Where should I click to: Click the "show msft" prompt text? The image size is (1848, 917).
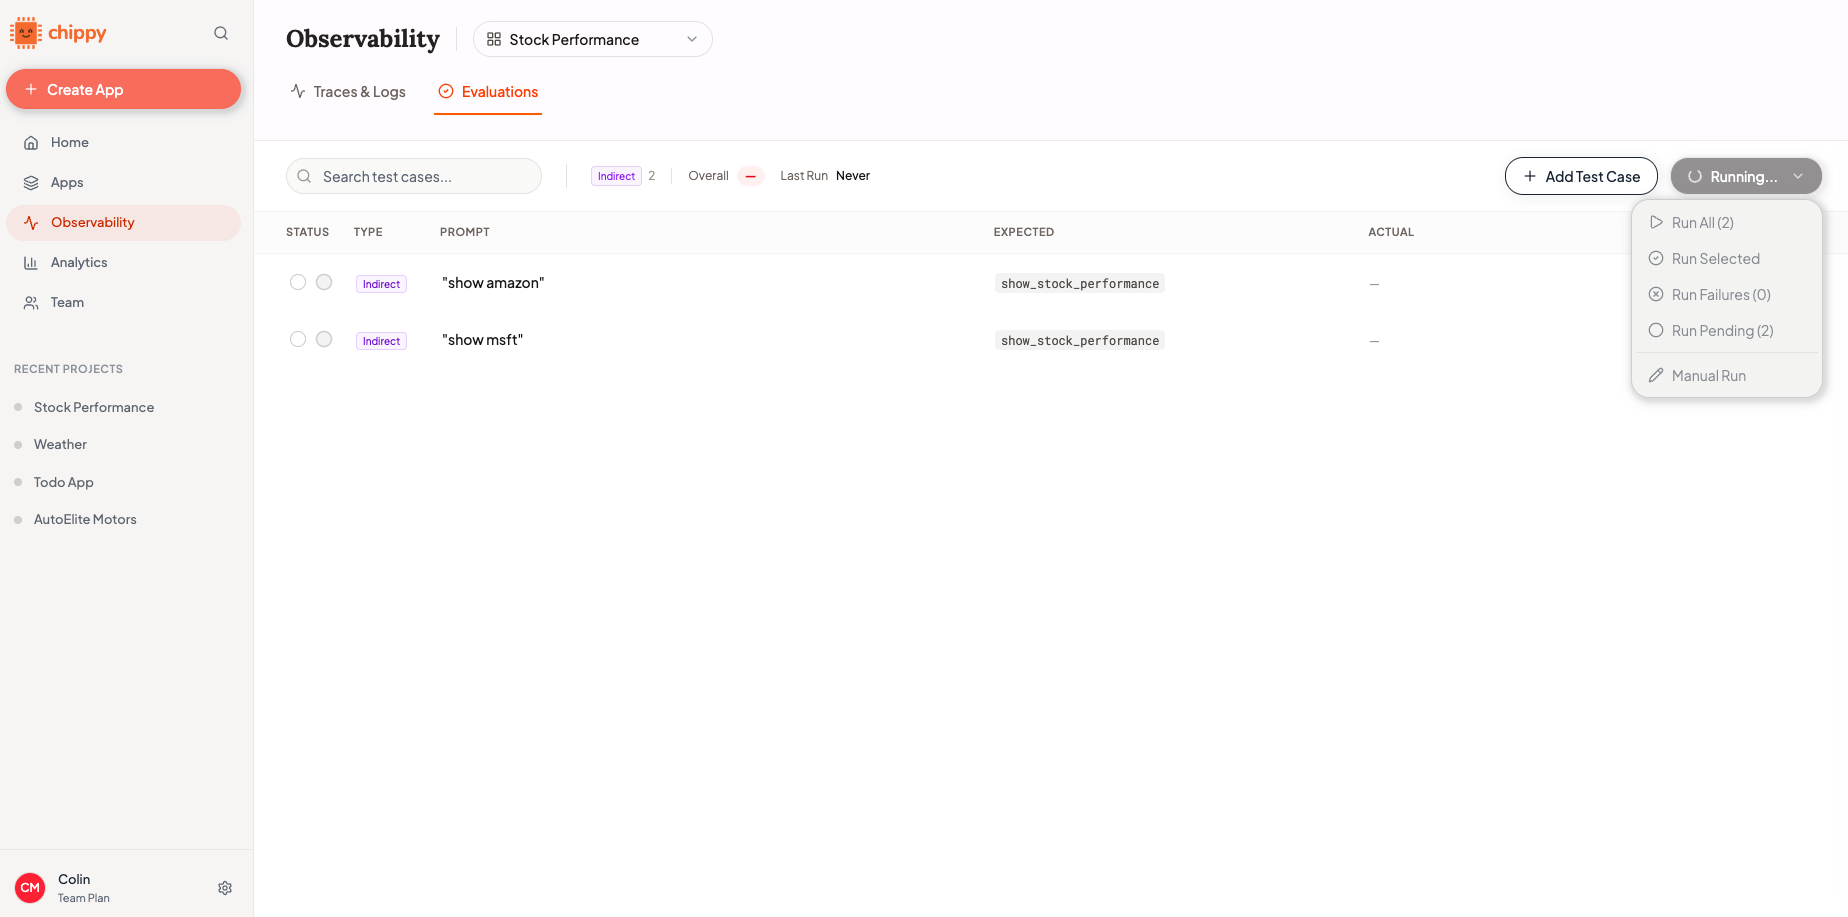click(483, 340)
